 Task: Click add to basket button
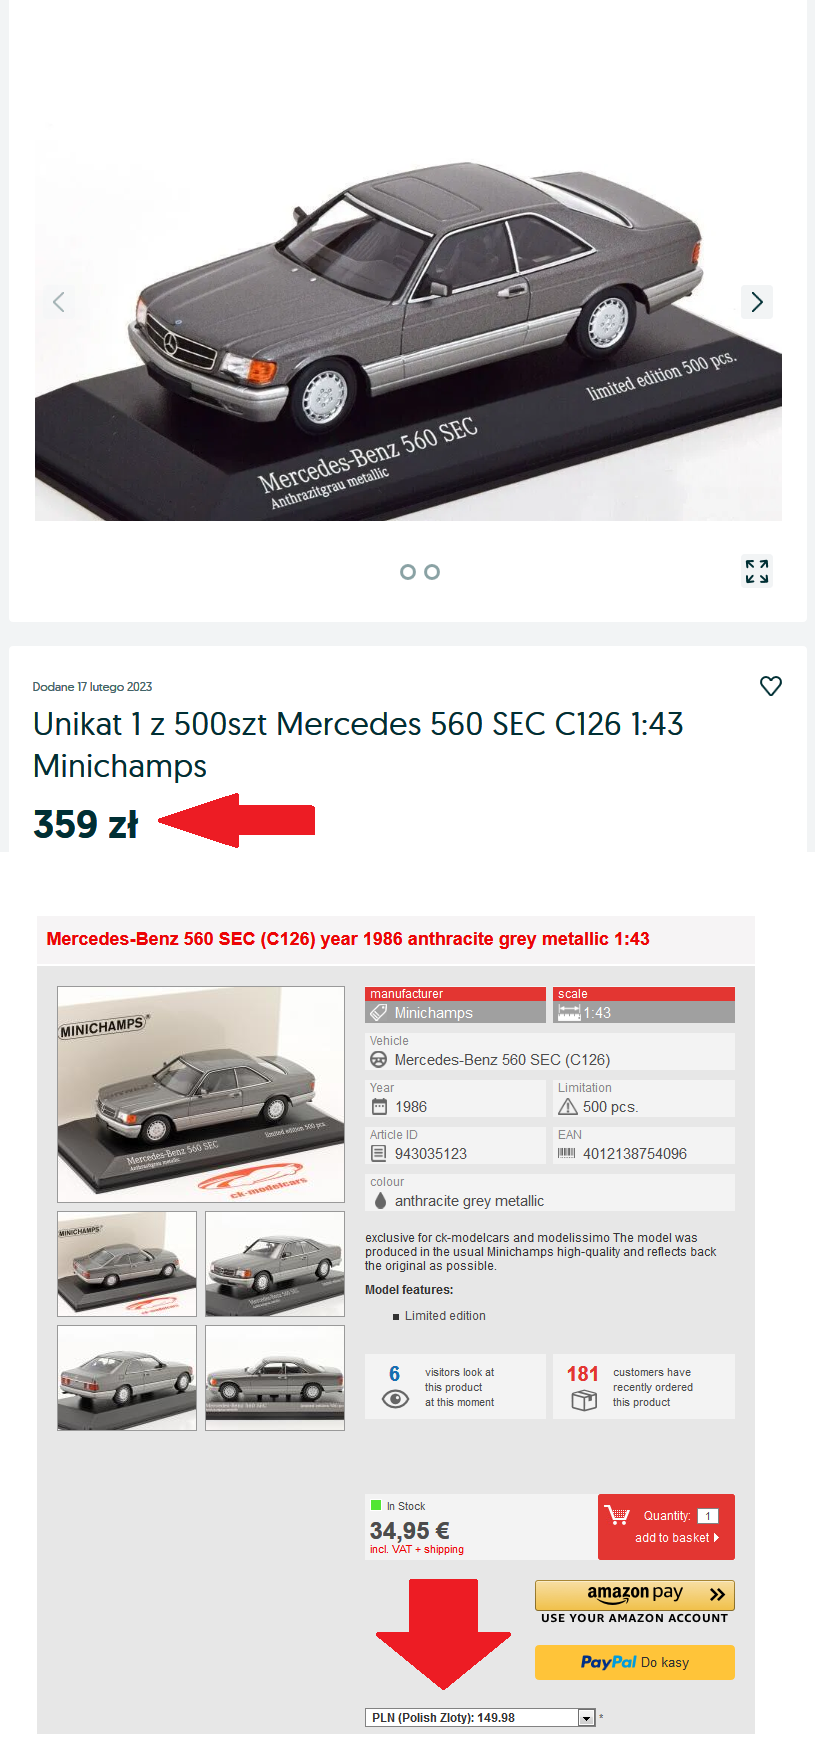[666, 1527]
